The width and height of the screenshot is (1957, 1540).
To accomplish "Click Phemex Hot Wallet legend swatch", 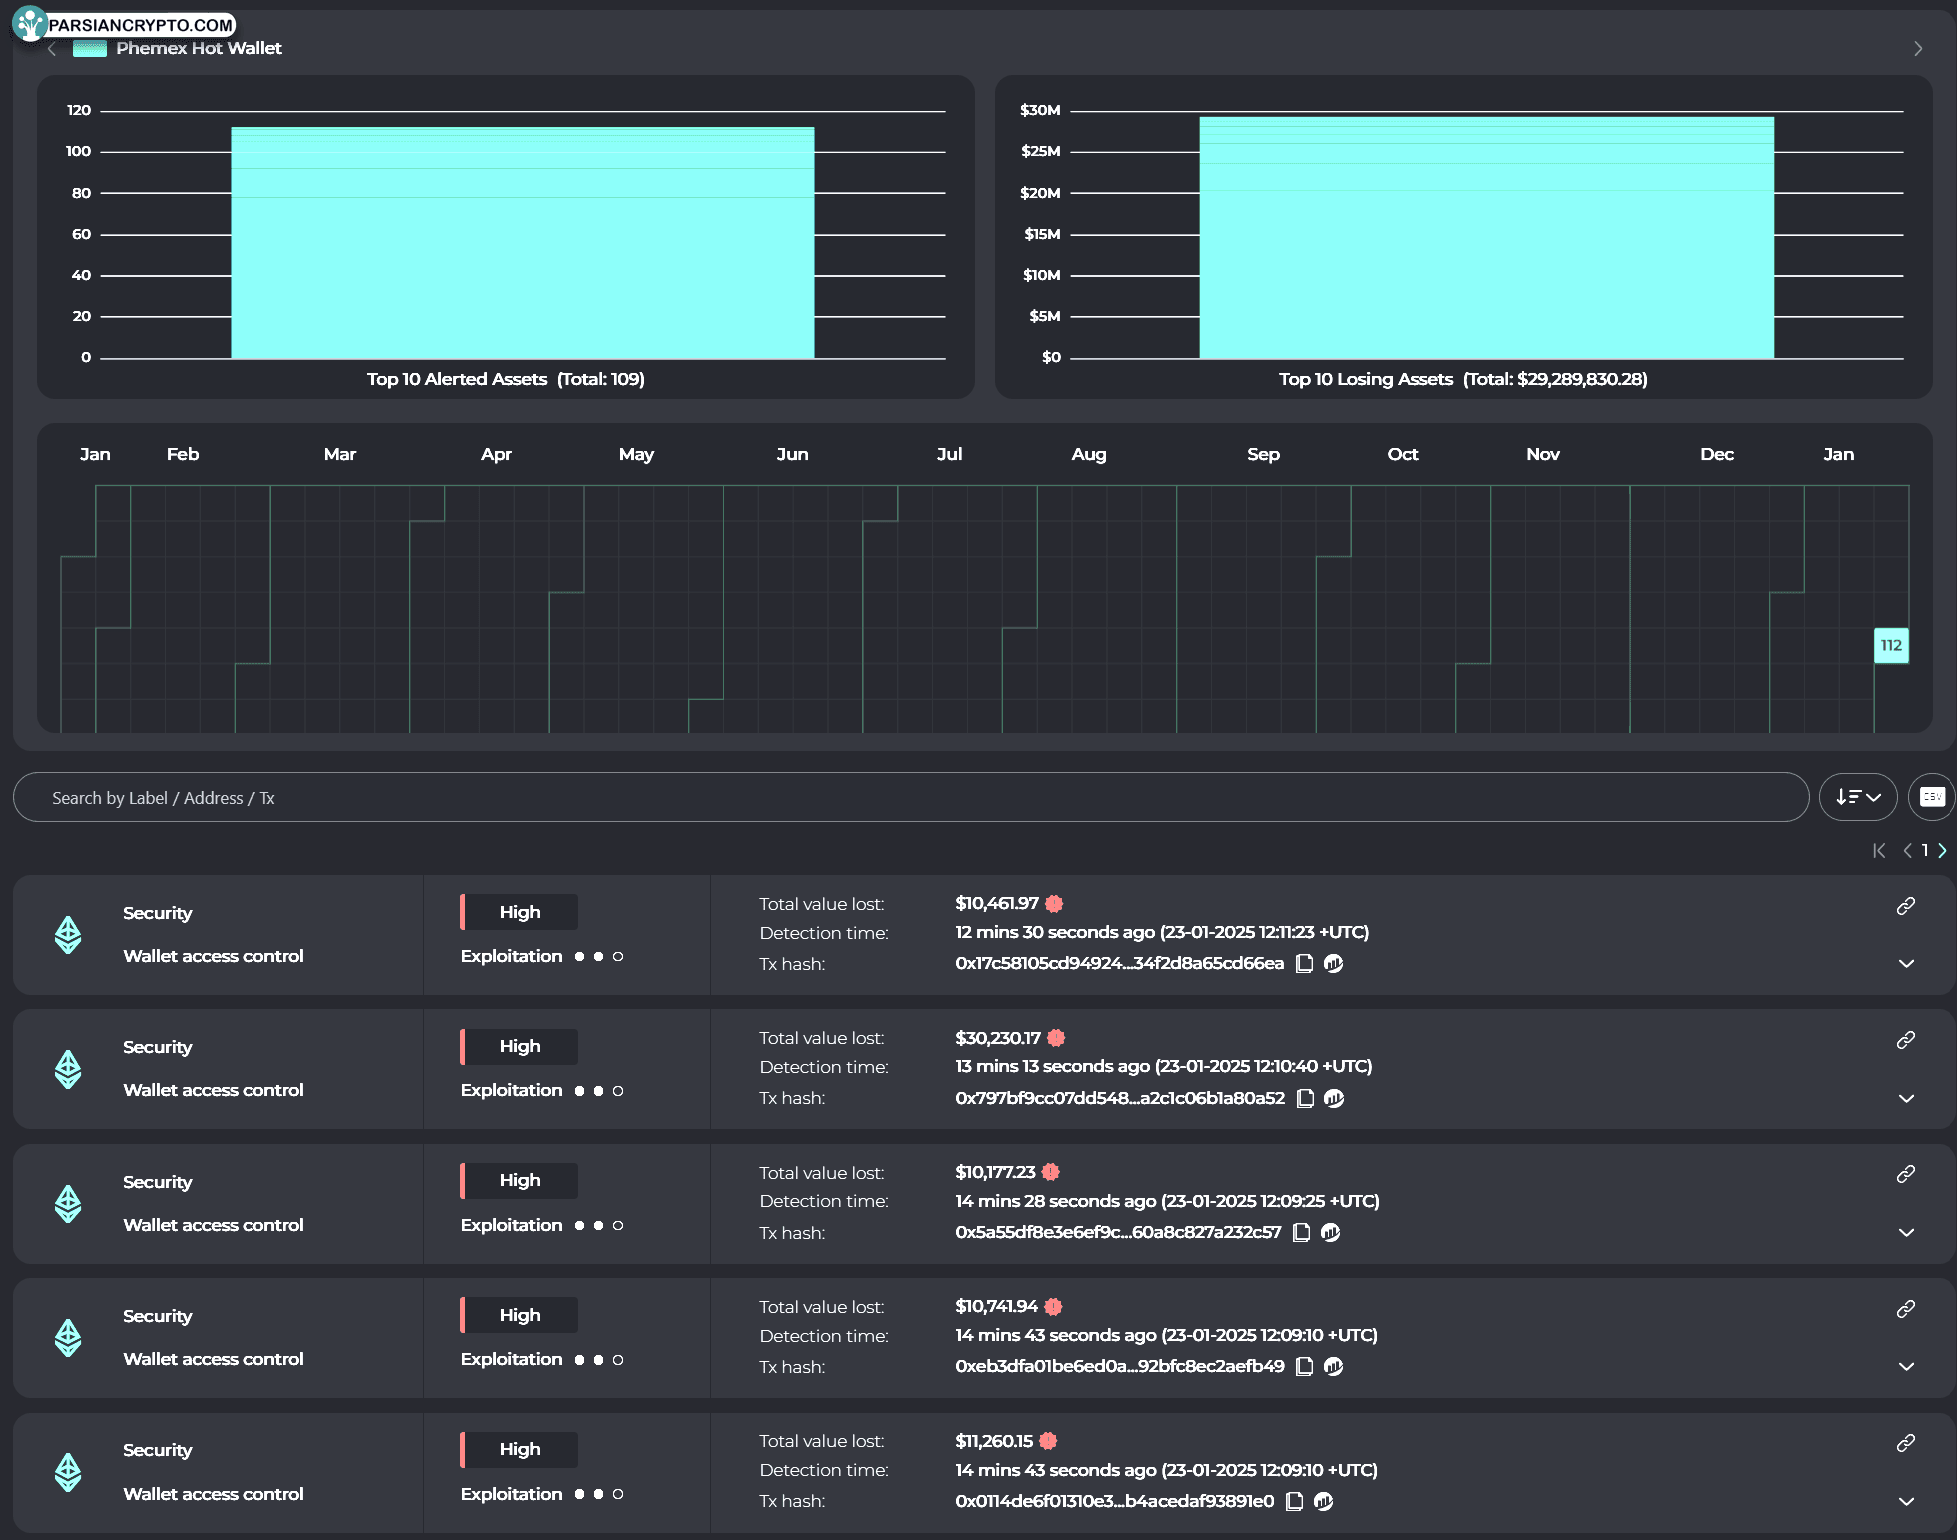I will pyautogui.click(x=90, y=48).
